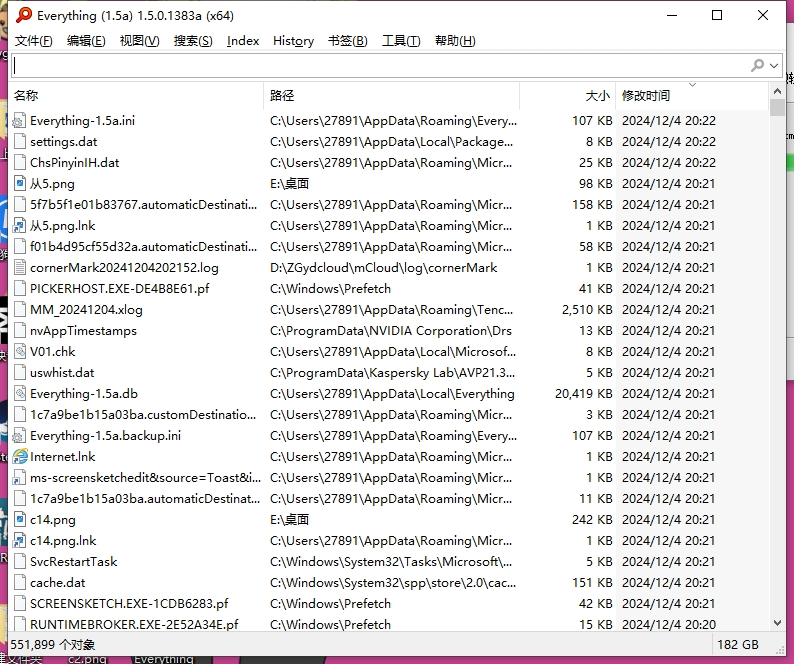Click icon of RUNTIMEBROKER.EXE-2E52A34E.pf
This screenshot has width=794, height=664.
tap(19, 624)
